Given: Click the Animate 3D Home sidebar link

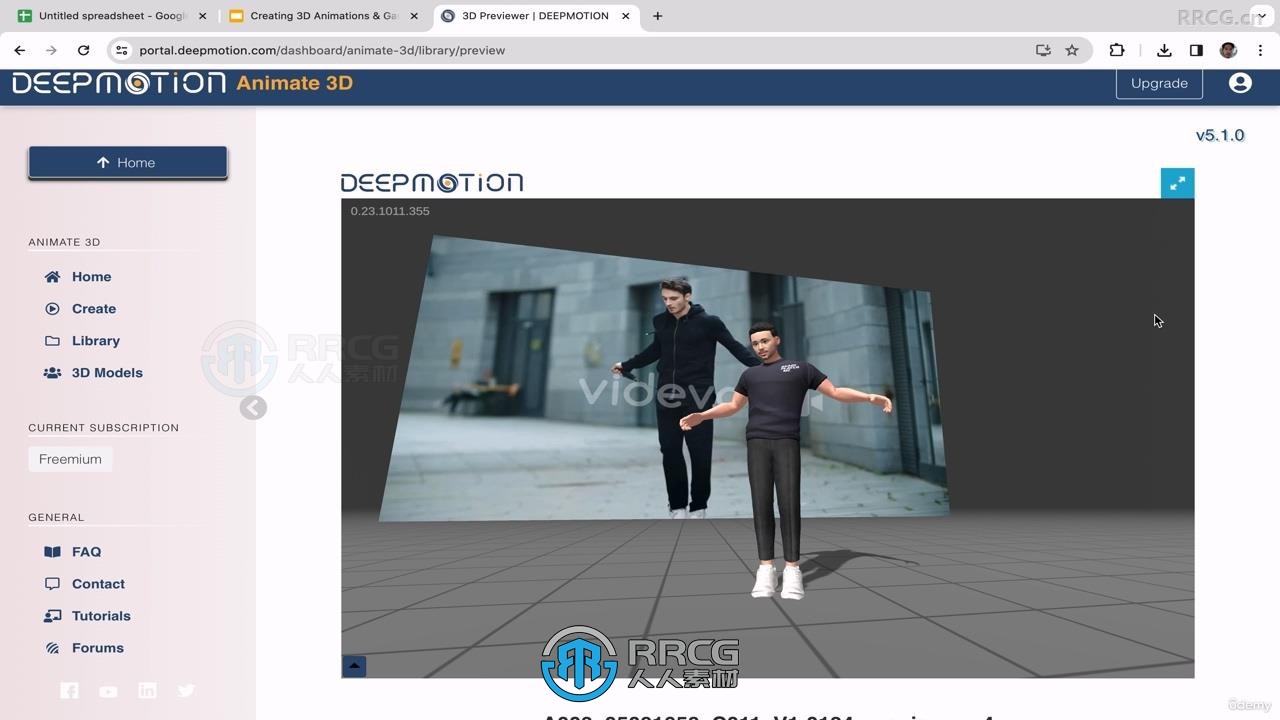Looking at the screenshot, I should pos(78,277).
